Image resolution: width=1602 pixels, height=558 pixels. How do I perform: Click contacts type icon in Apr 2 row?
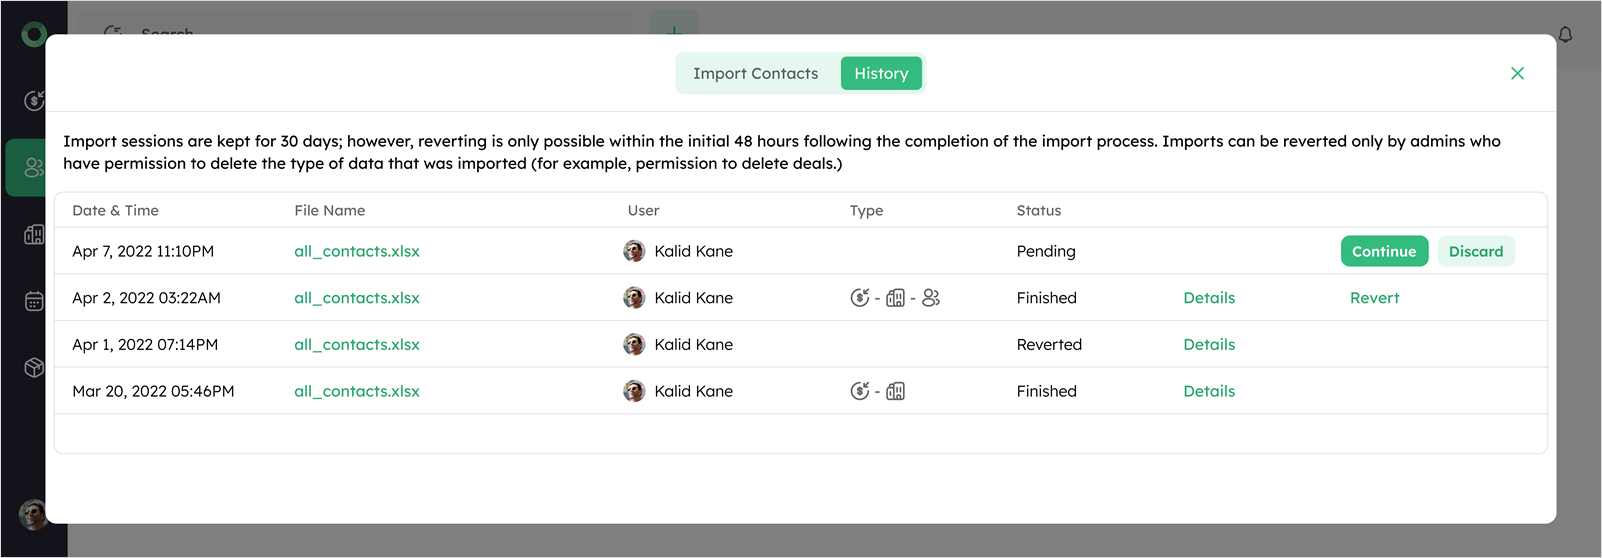tap(931, 298)
